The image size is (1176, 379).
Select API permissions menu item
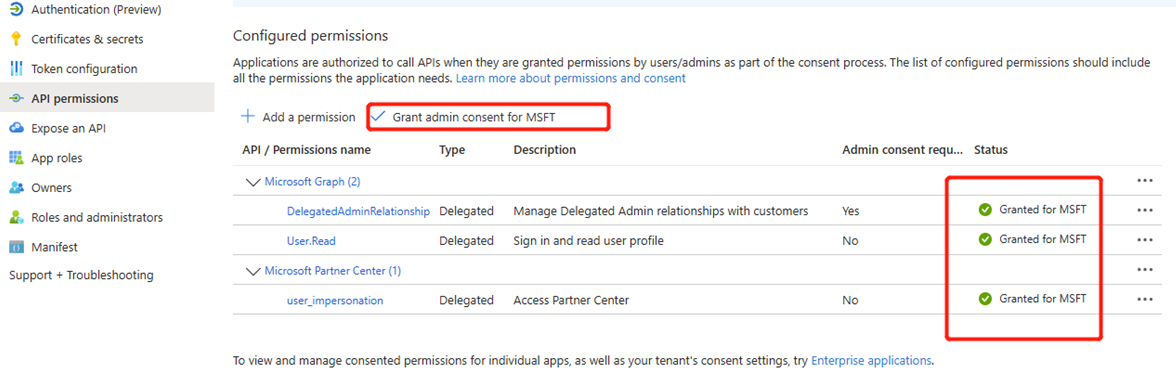tap(106, 98)
